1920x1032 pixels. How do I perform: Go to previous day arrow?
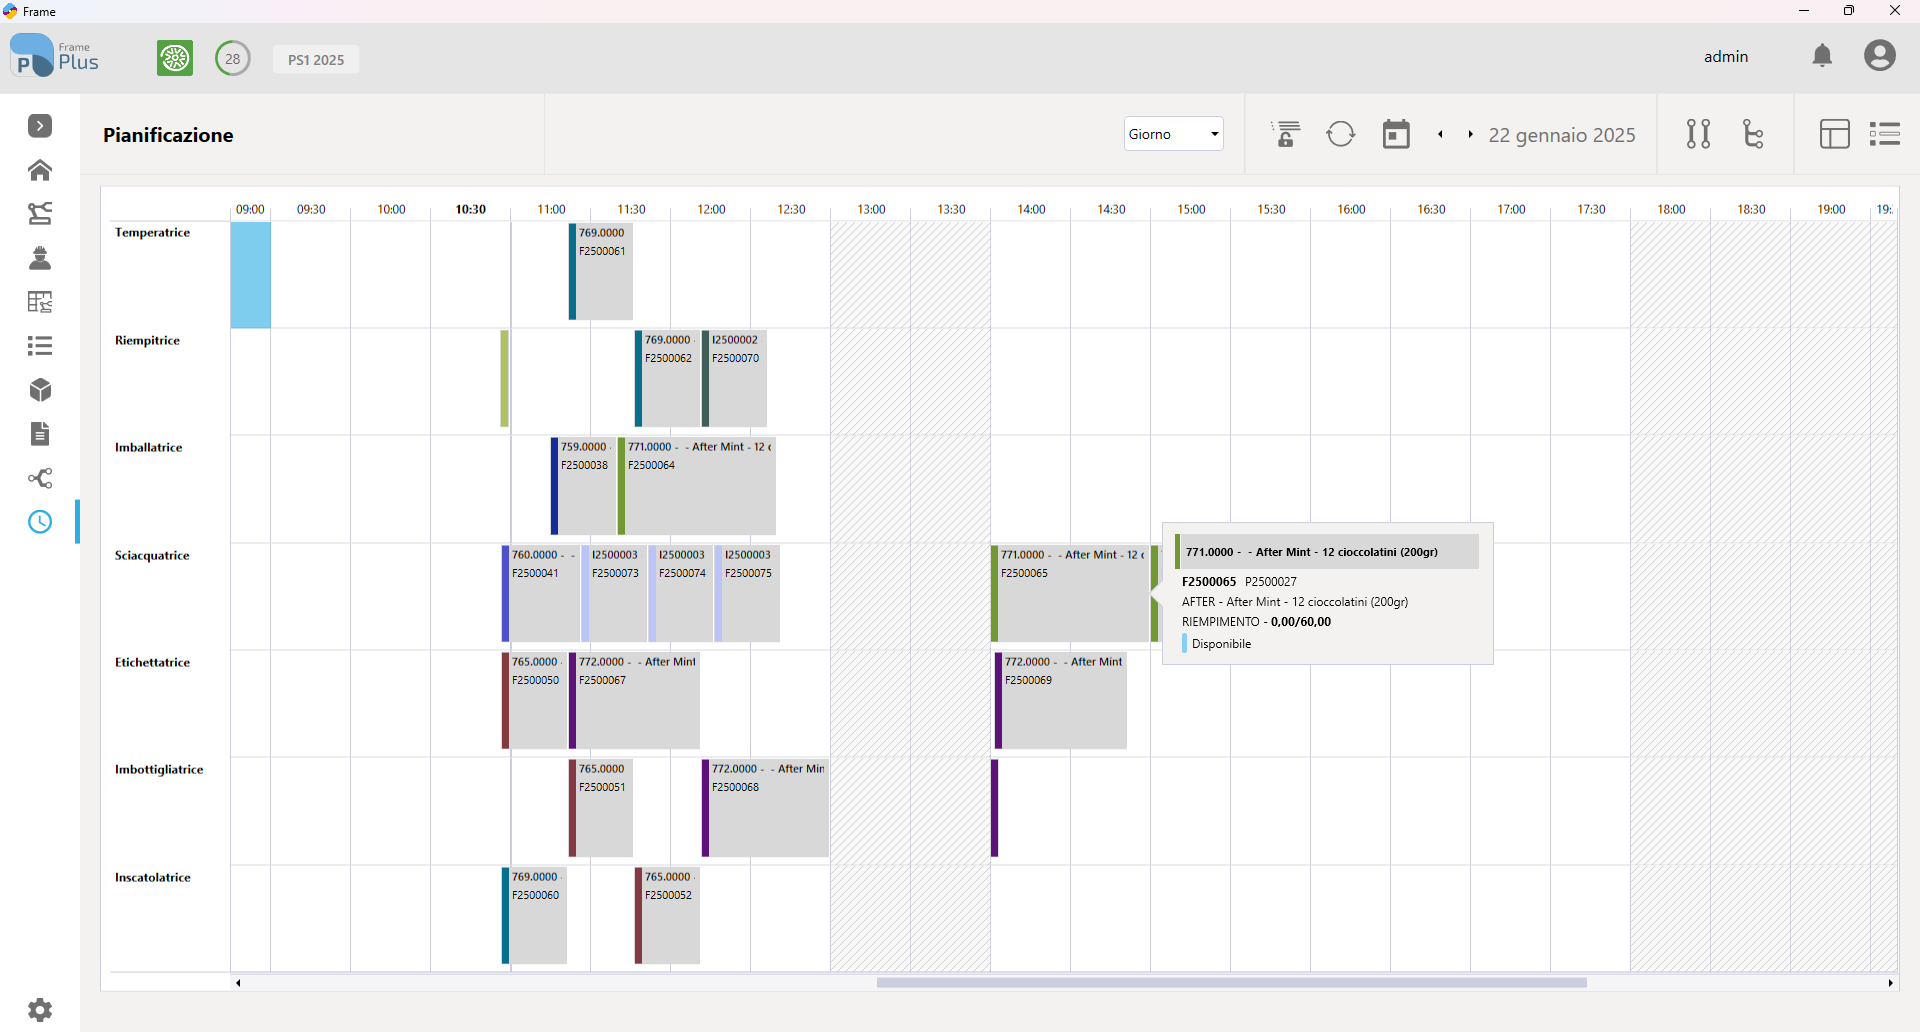[x=1440, y=134]
